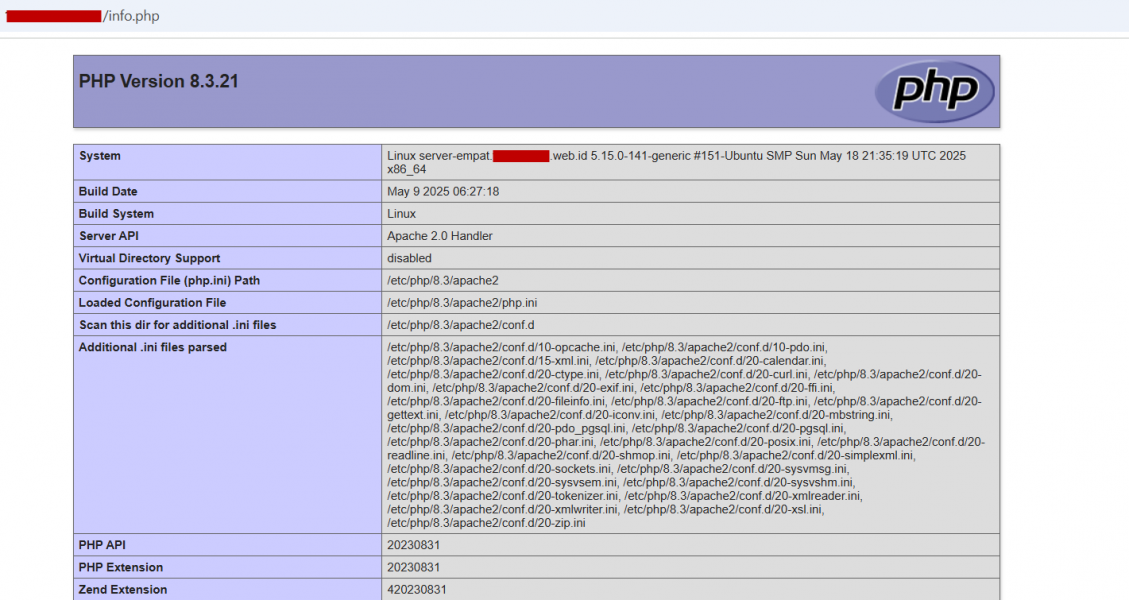This screenshot has width=1129, height=600.
Task: Click the 20-zip.ini line in parsed files
Action: coord(486,523)
